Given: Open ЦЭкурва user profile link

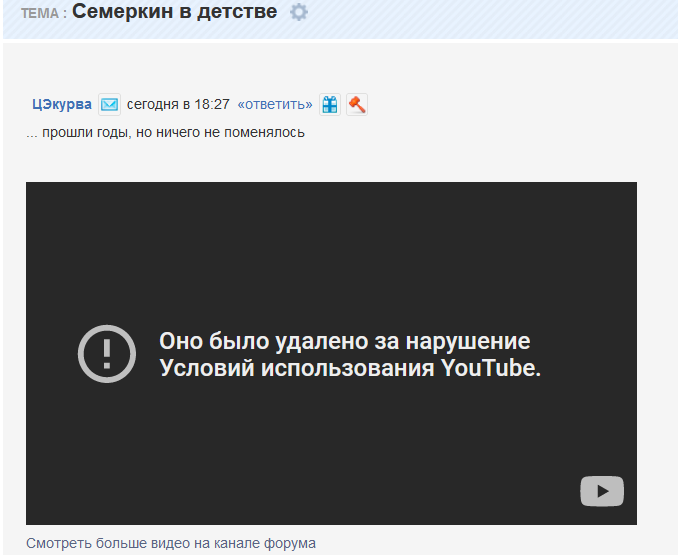Looking at the screenshot, I should (62, 105).
